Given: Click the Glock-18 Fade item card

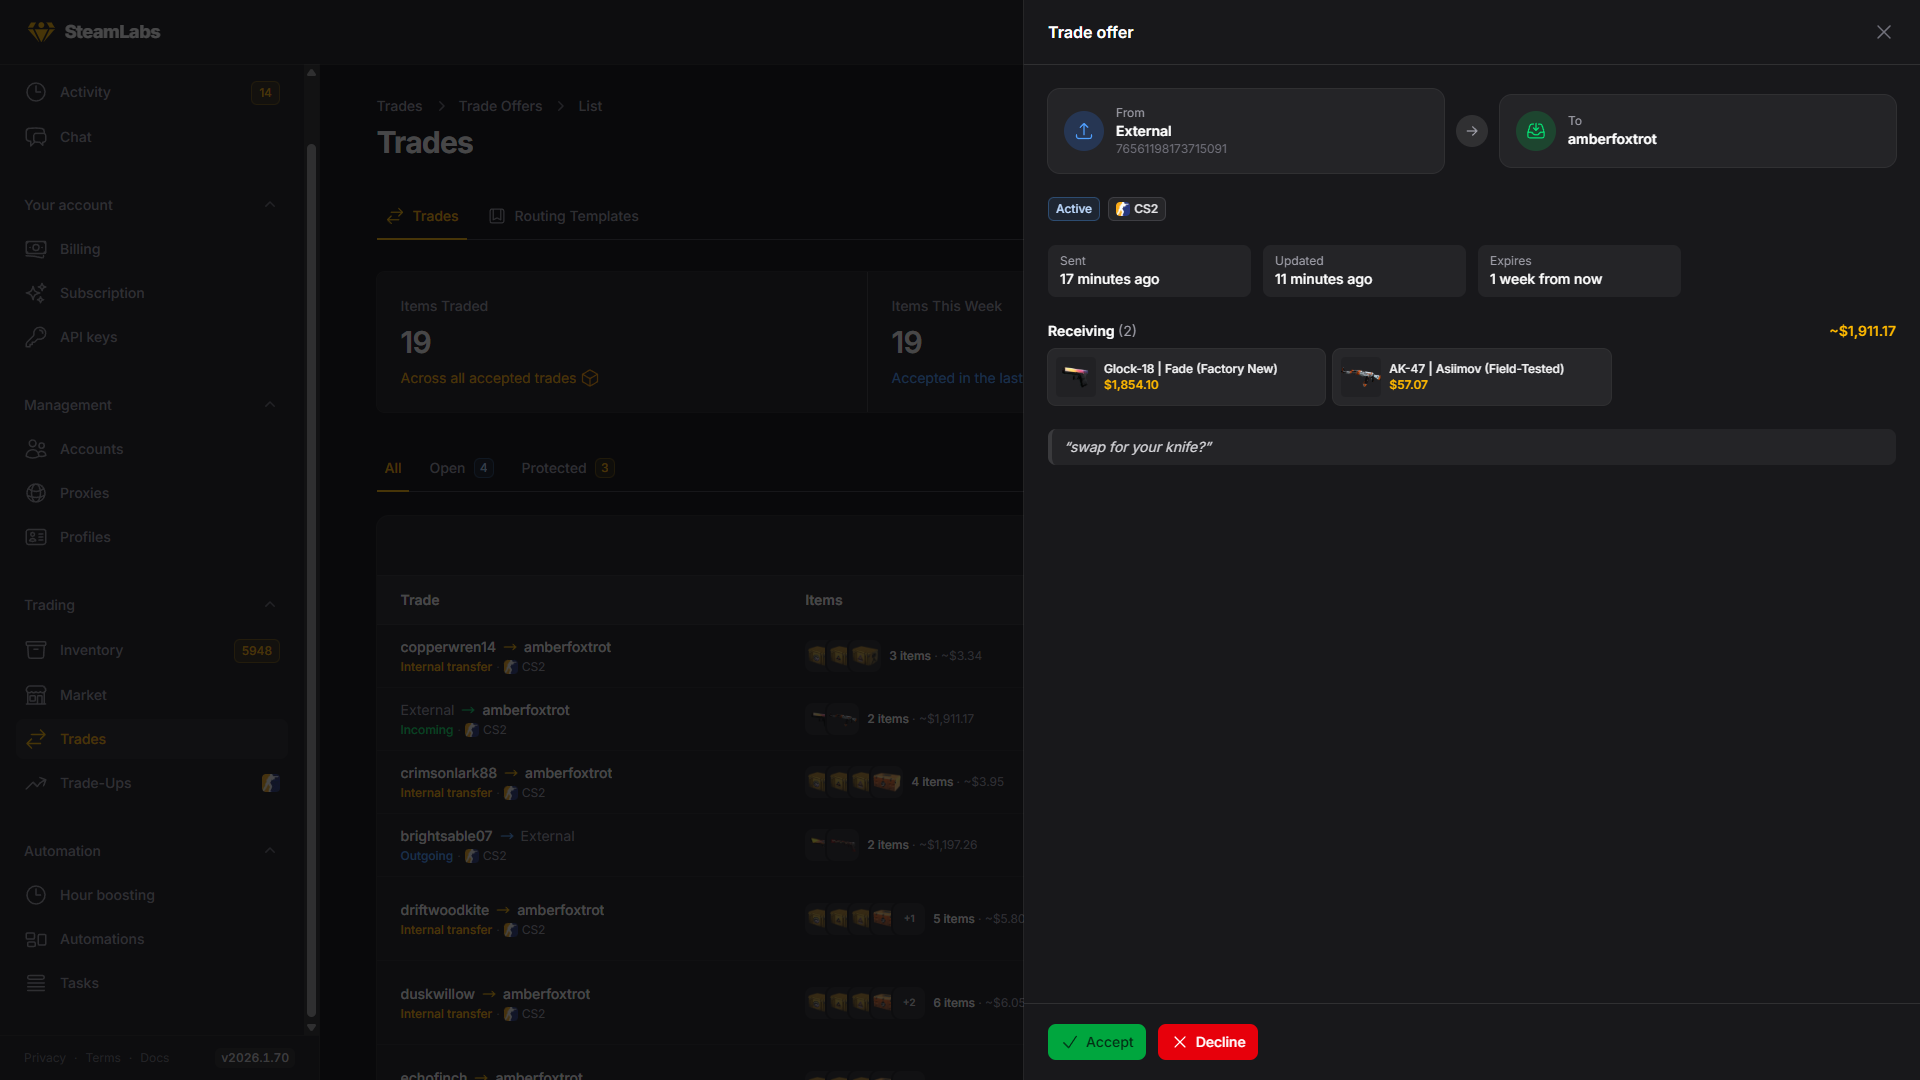Looking at the screenshot, I should [x=1186, y=377].
